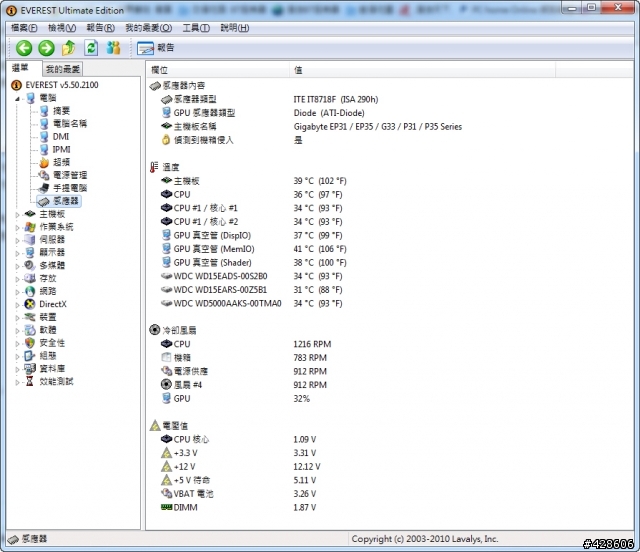Click the DIMM memory module icon
Screen dimensions: 640x552
coord(167,507)
